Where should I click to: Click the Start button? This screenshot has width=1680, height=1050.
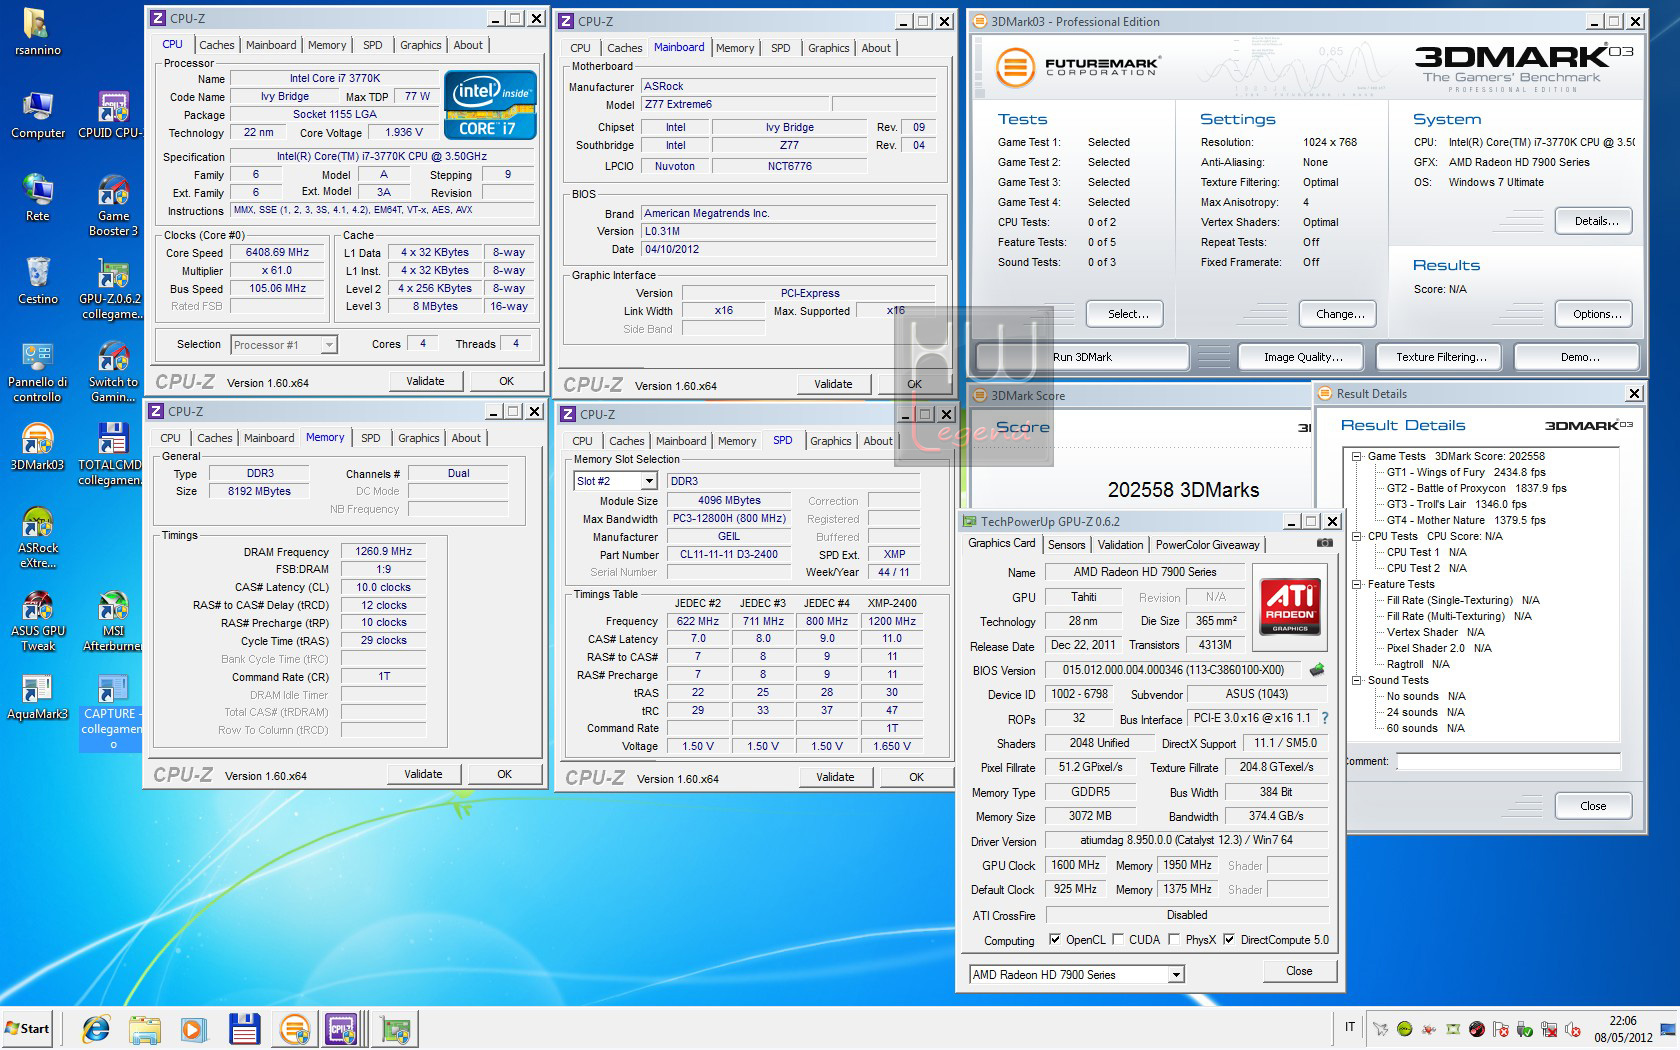pyautogui.click(x=27, y=1028)
